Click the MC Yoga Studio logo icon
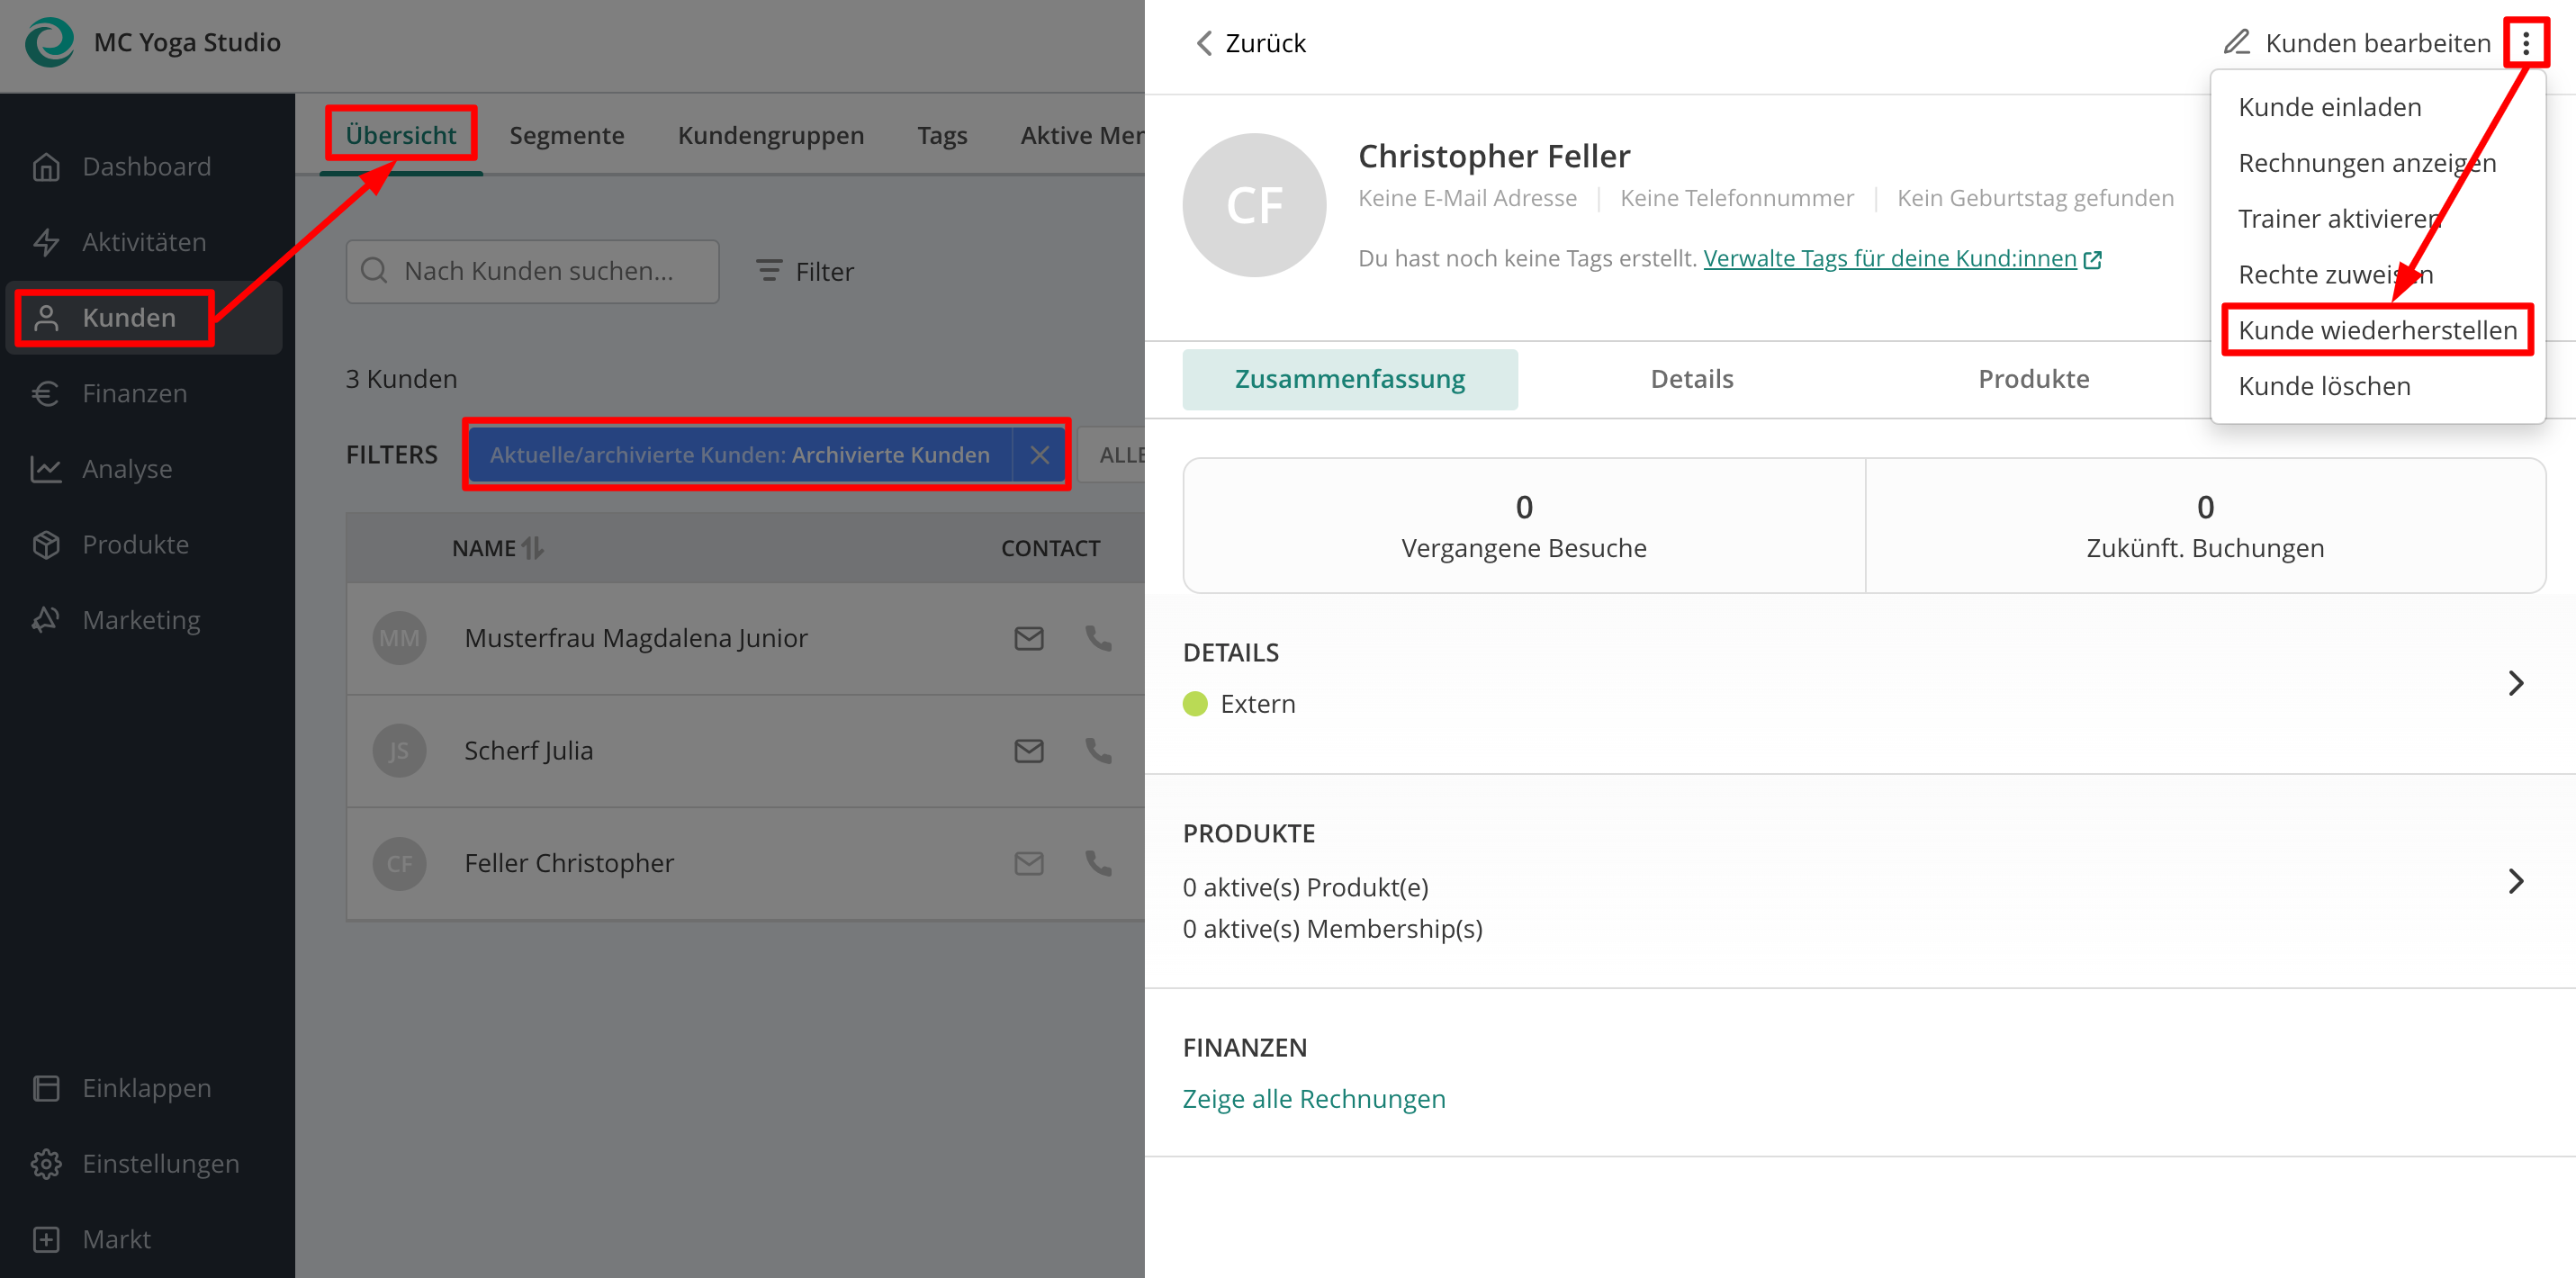 49,42
